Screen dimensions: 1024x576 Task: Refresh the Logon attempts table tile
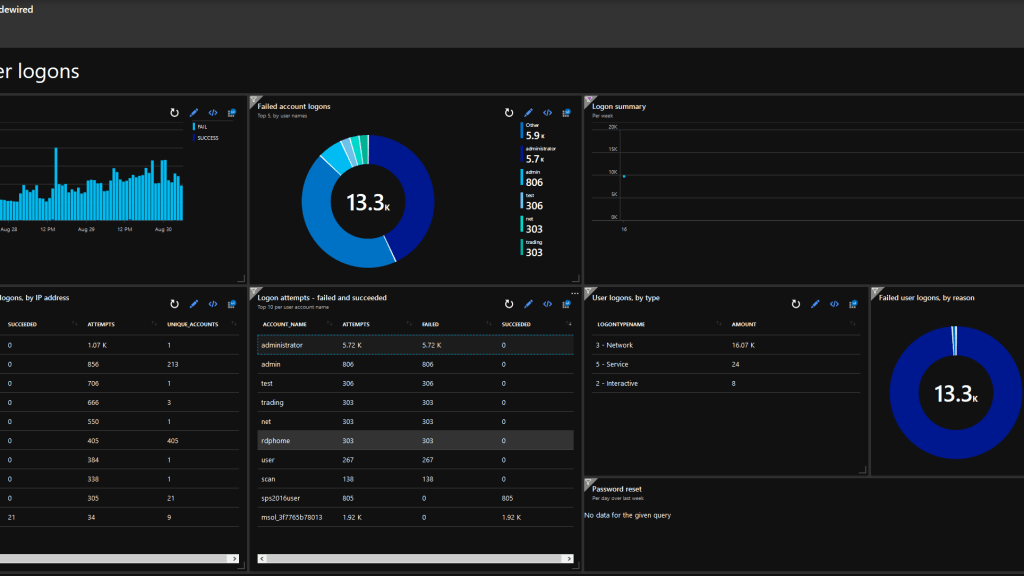tap(509, 304)
